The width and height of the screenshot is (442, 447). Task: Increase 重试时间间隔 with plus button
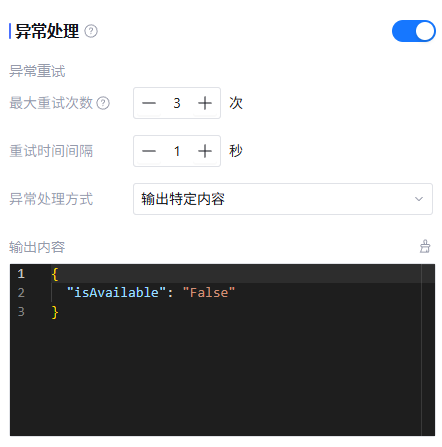205,151
